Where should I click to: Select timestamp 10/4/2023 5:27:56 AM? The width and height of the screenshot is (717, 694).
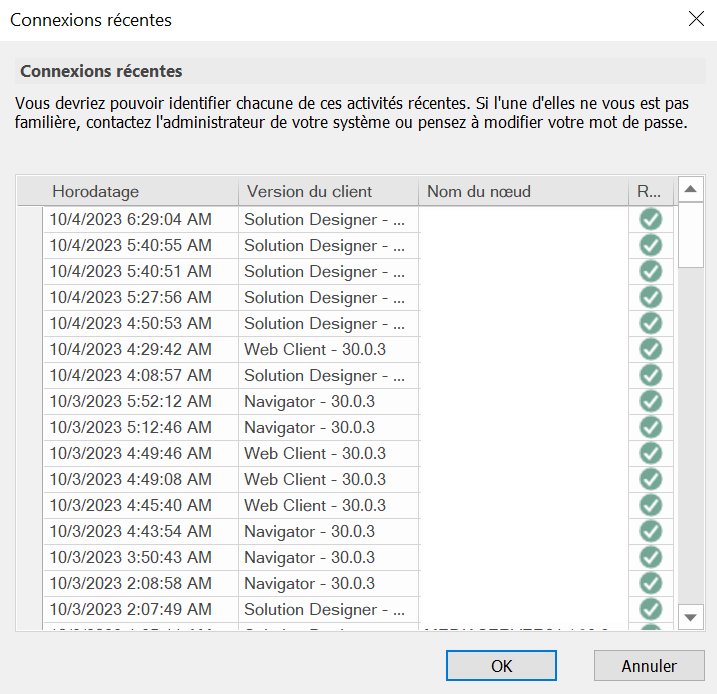[x=130, y=298]
